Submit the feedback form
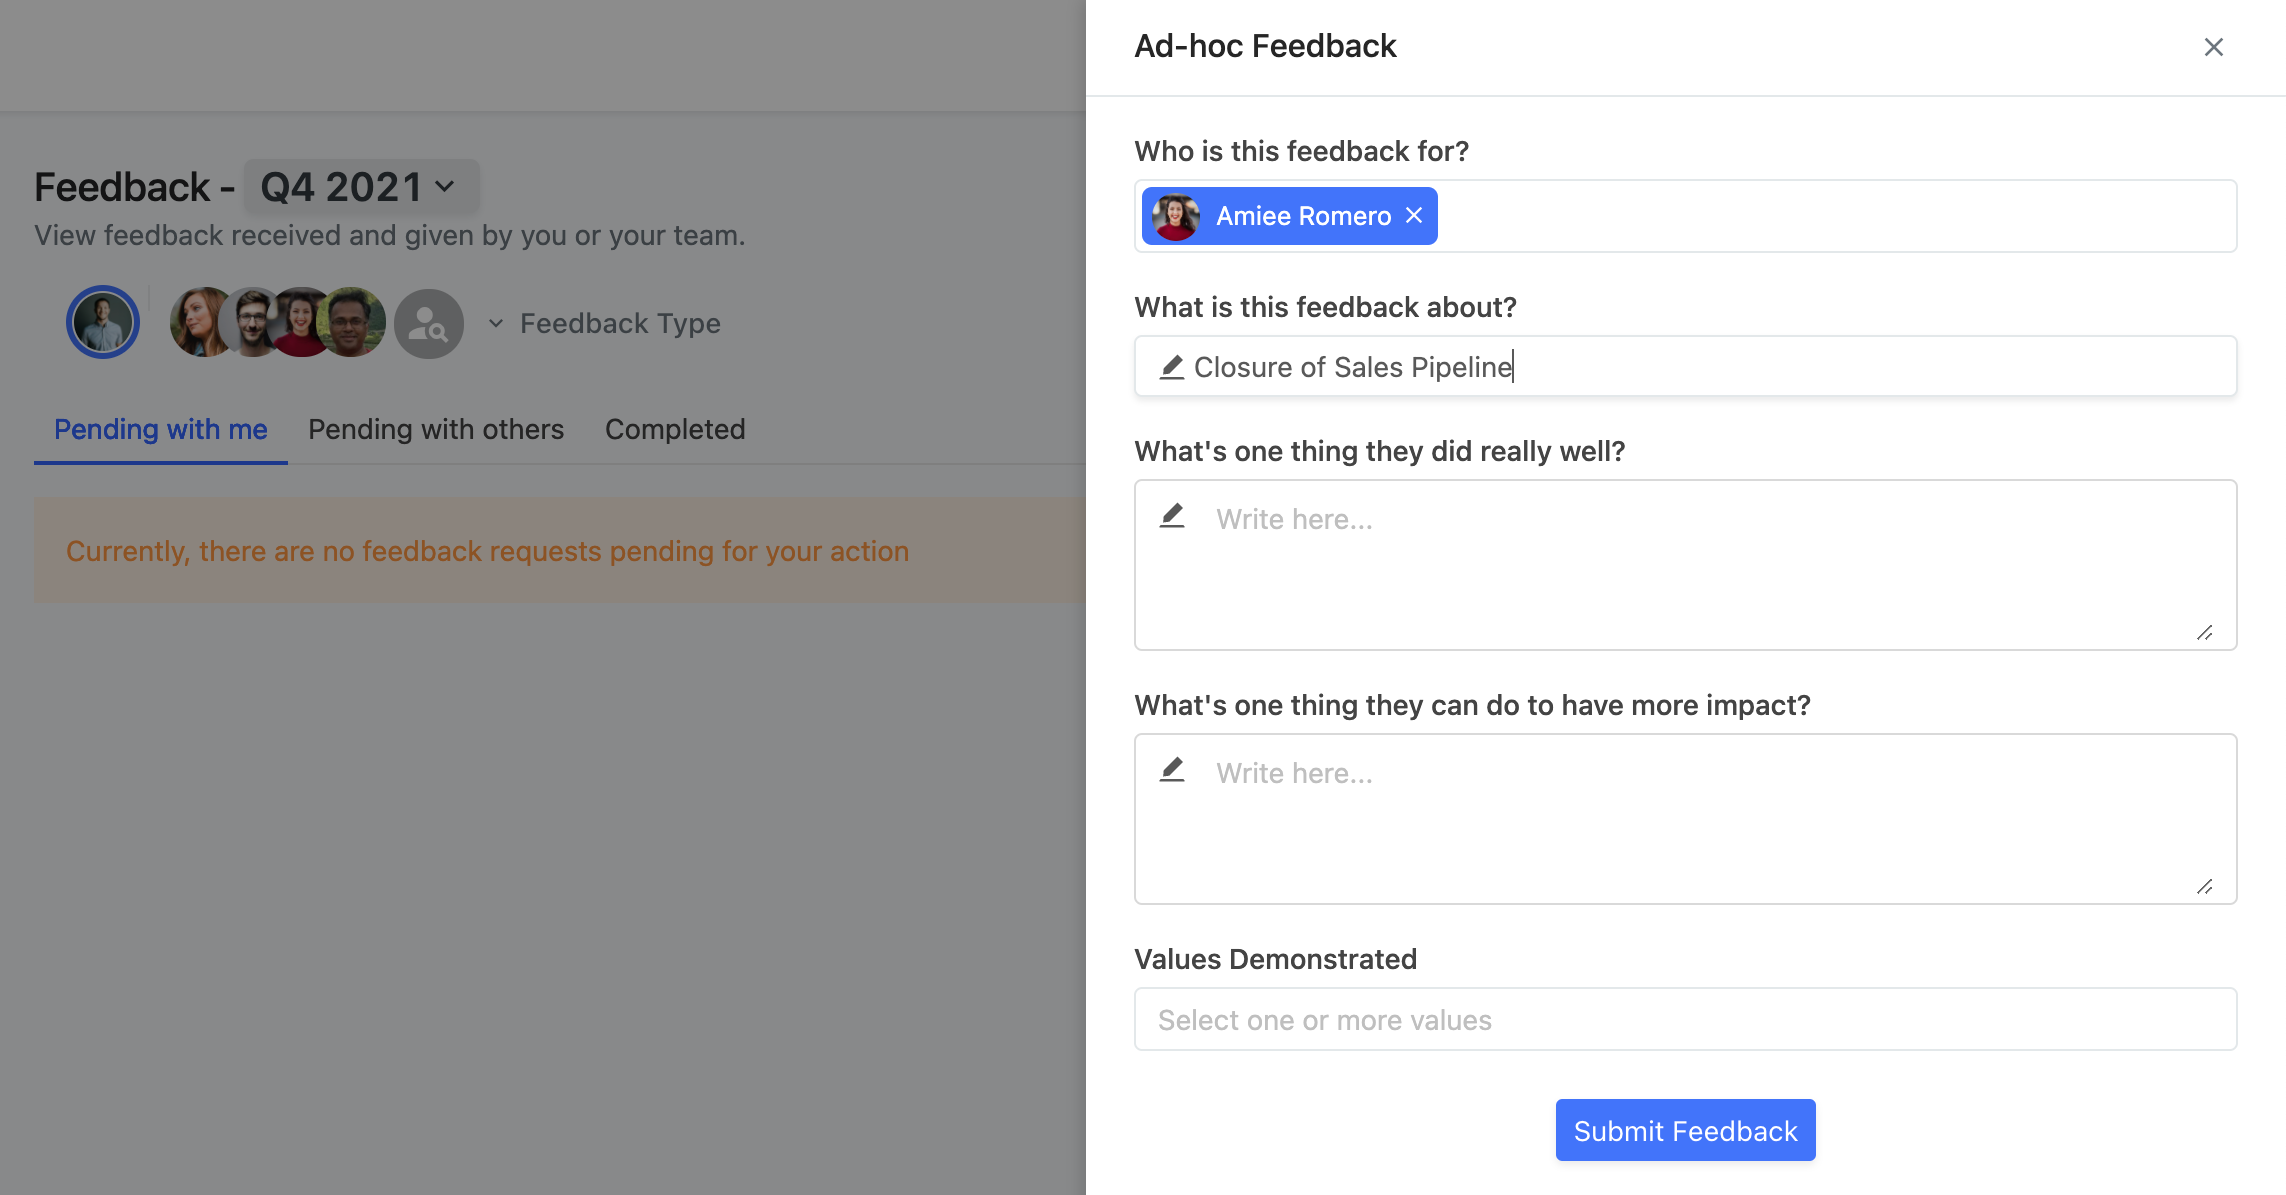Viewport: 2286px width, 1195px height. point(1685,1130)
